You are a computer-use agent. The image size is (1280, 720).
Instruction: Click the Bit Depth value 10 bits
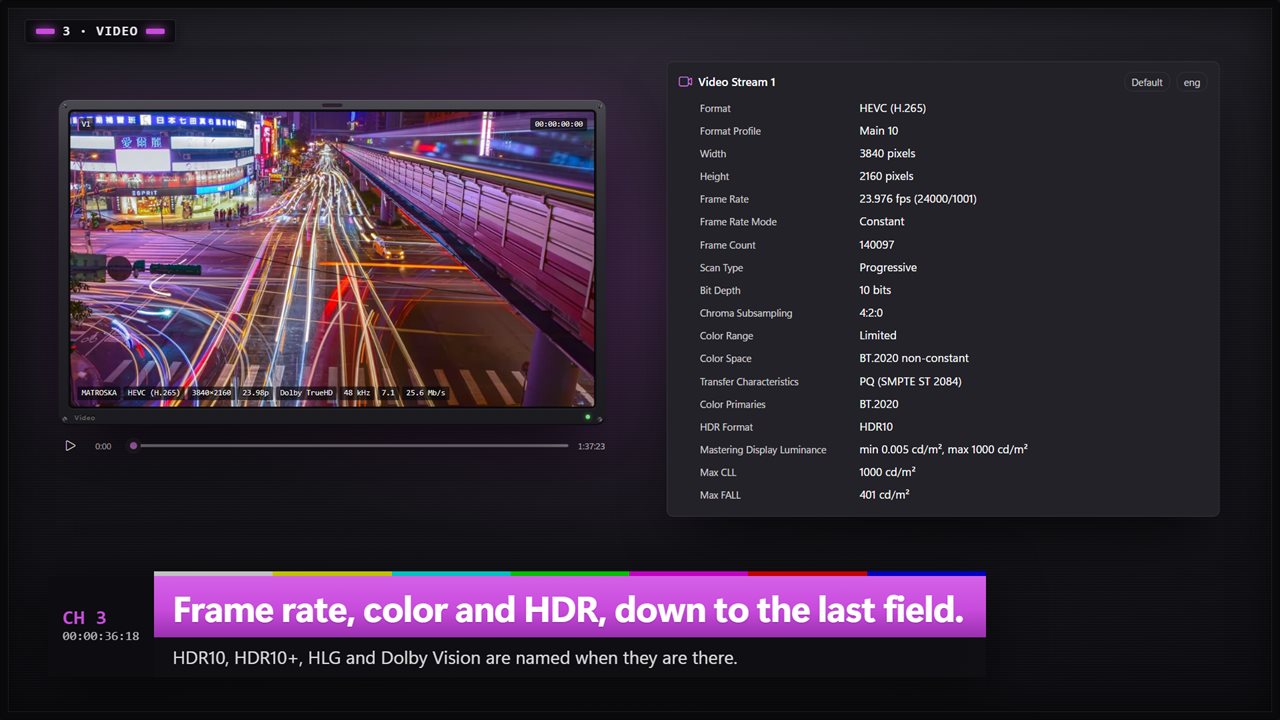[875, 290]
